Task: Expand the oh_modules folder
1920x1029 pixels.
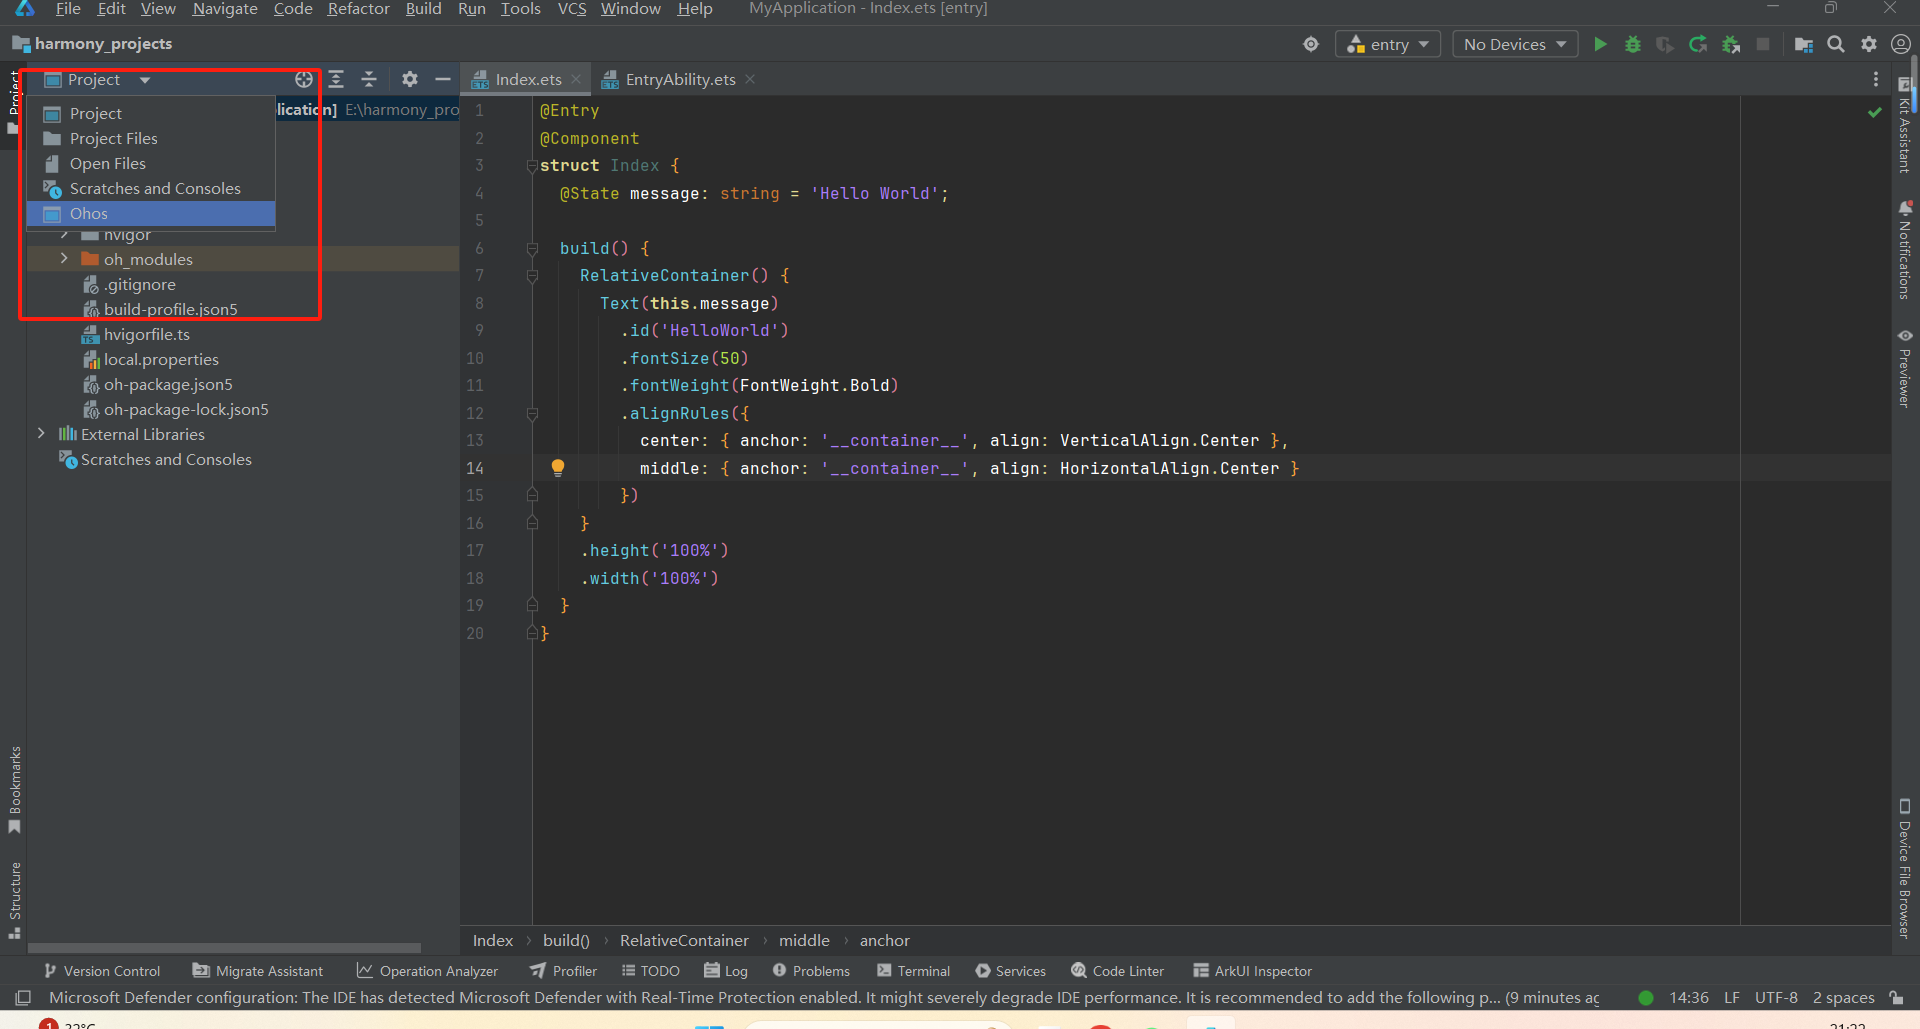Action: (x=64, y=259)
